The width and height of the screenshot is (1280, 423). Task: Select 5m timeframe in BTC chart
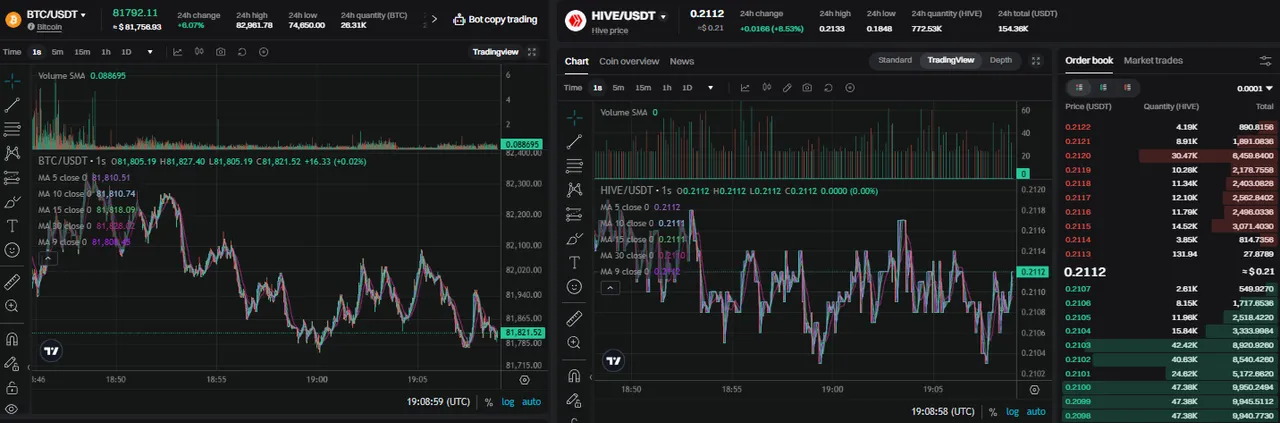[58, 52]
